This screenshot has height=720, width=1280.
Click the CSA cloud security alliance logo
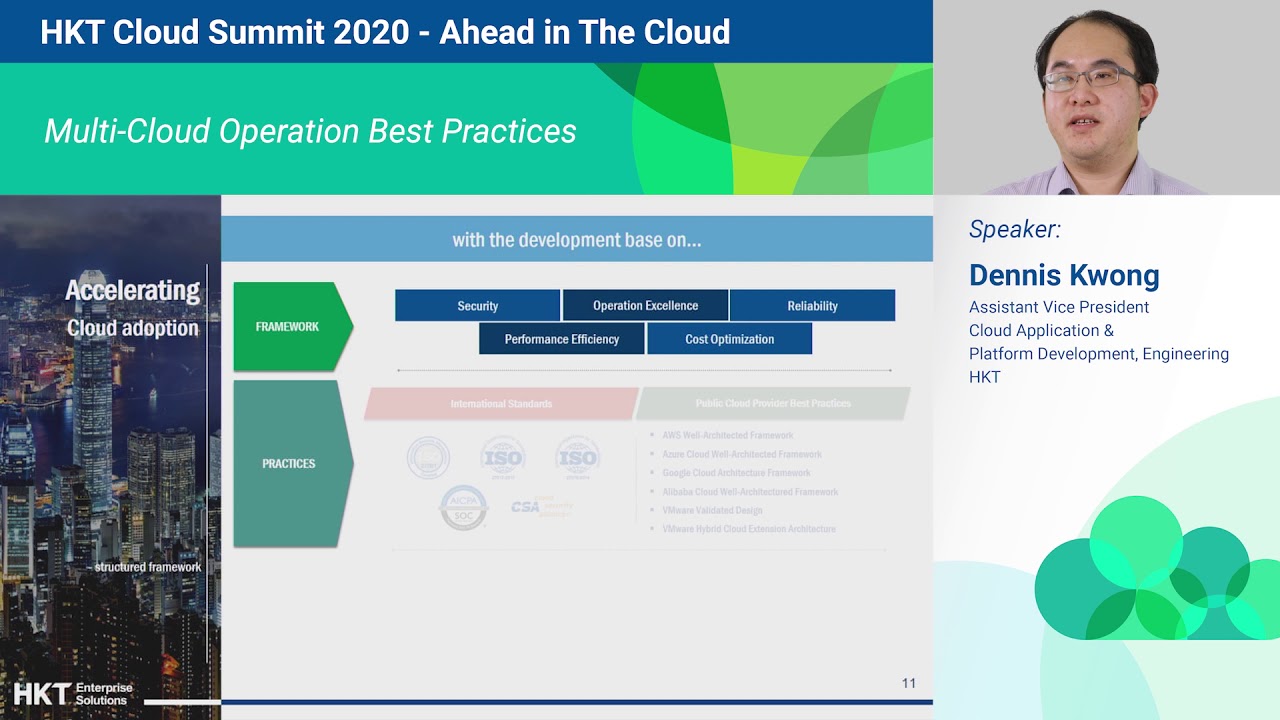(542, 507)
